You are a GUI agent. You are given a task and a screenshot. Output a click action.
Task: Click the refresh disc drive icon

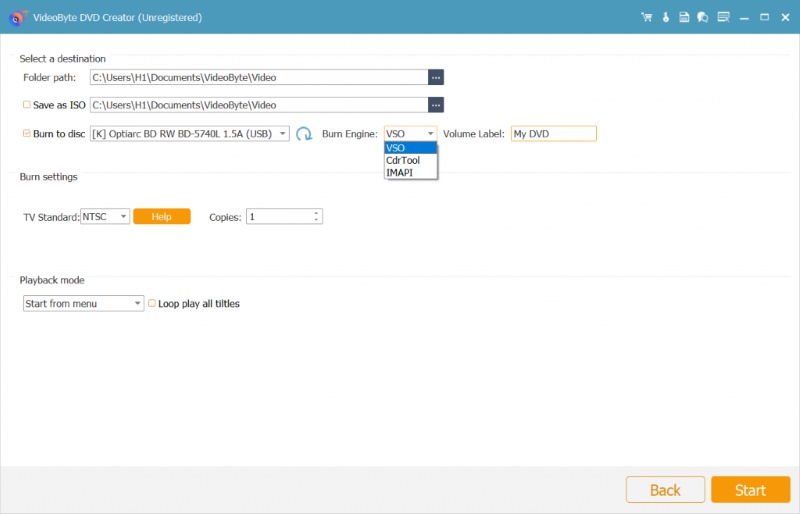(304, 134)
